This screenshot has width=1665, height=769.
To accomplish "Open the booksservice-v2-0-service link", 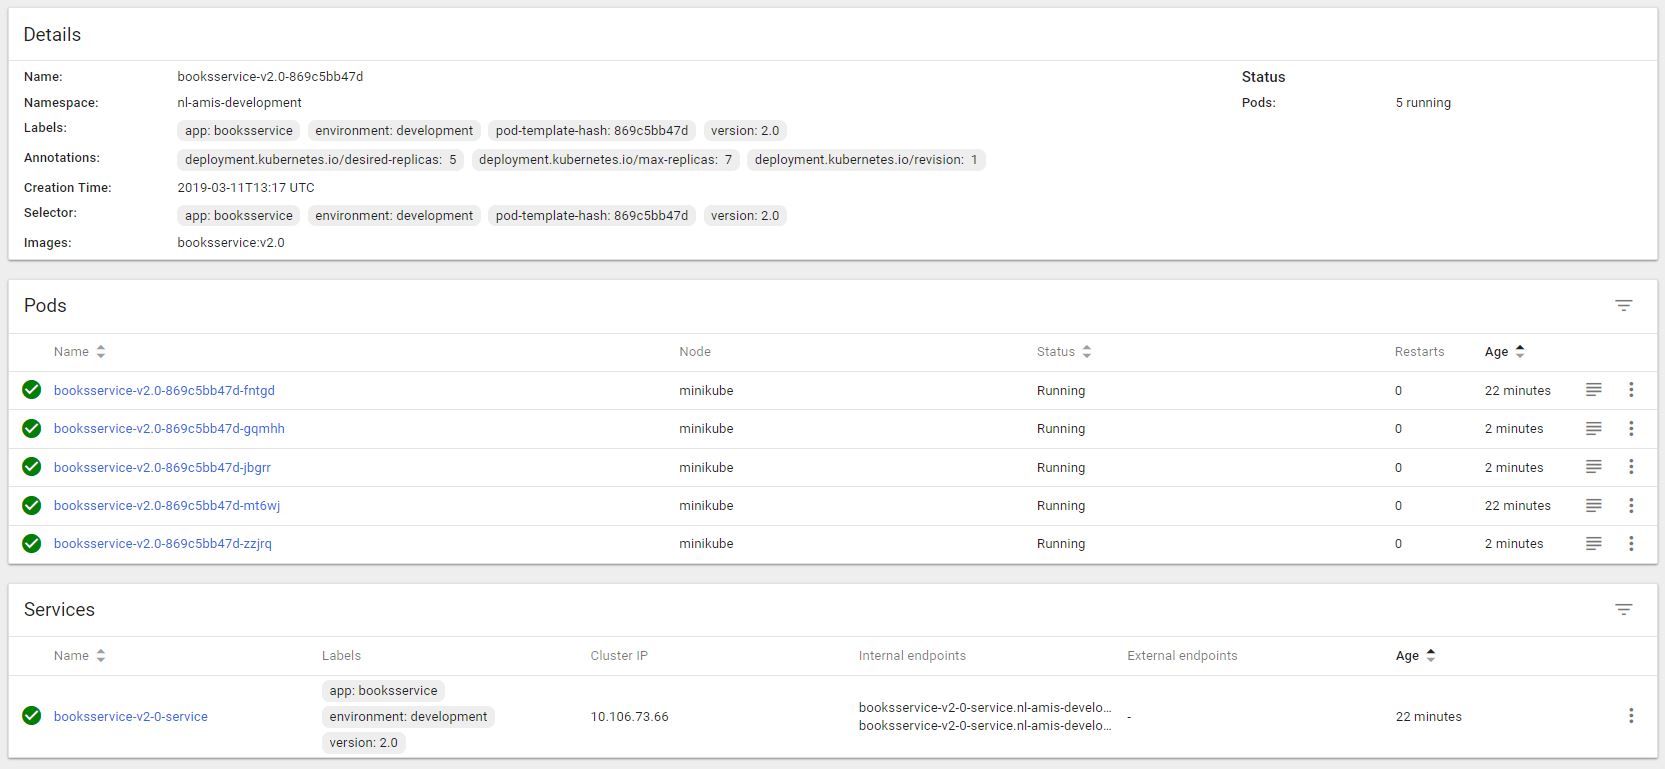I will 131,717.
